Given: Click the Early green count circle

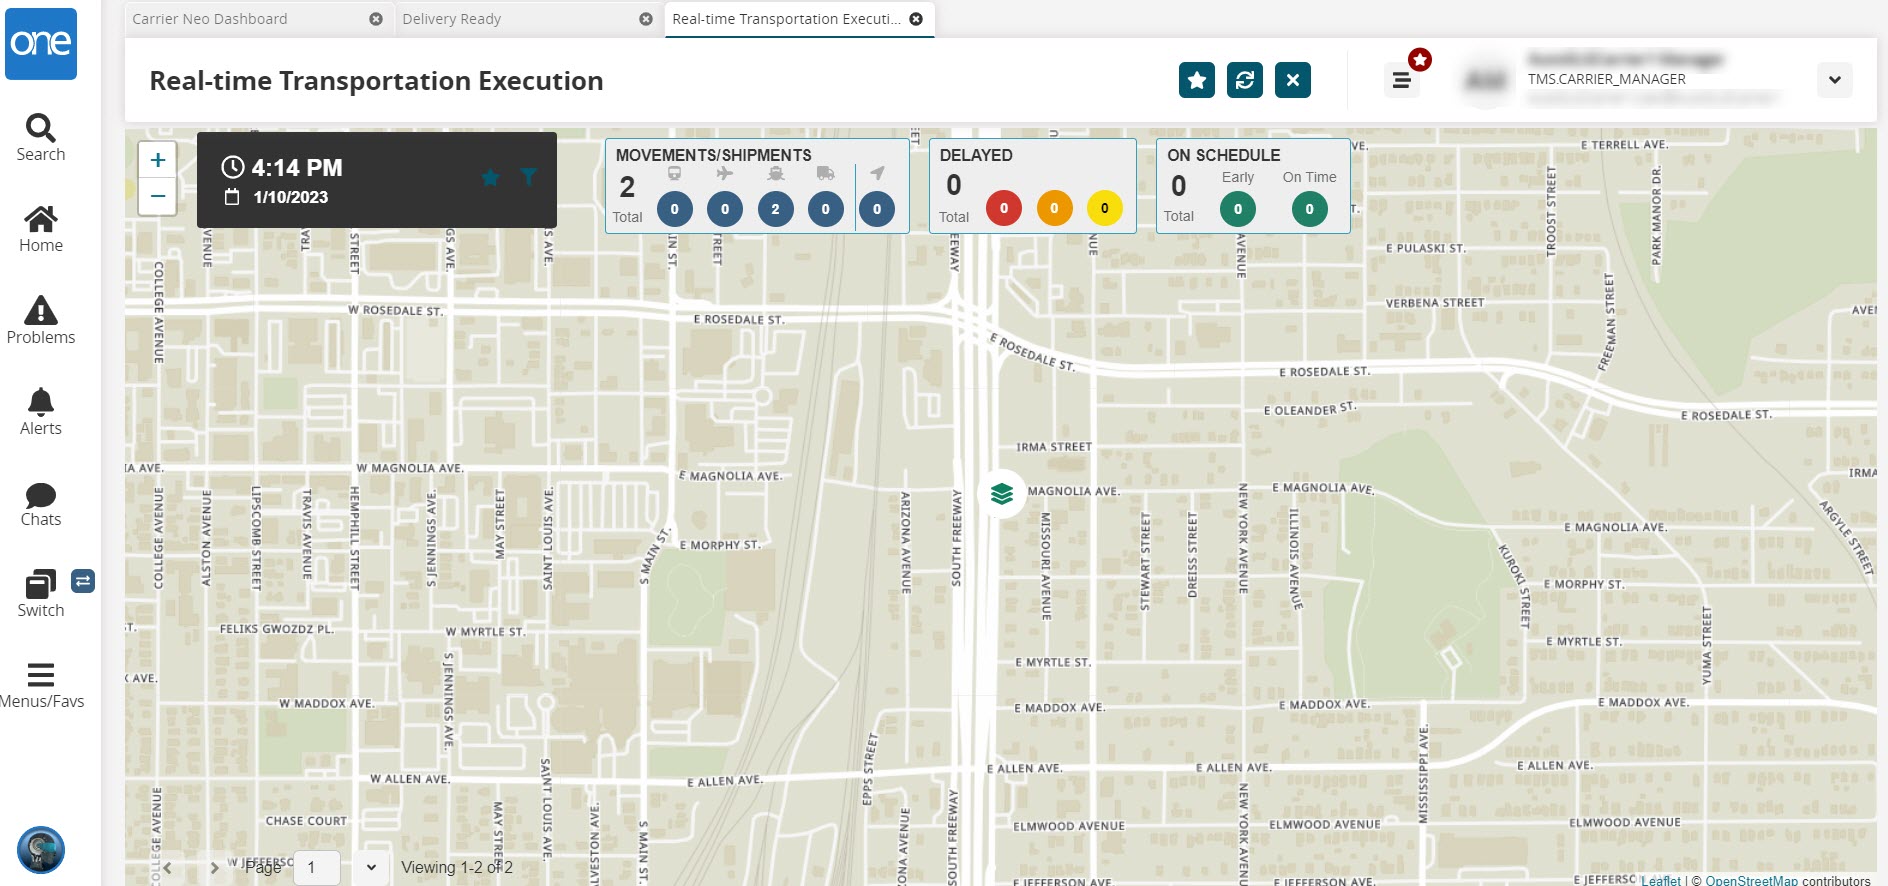Looking at the screenshot, I should [x=1238, y=209].
